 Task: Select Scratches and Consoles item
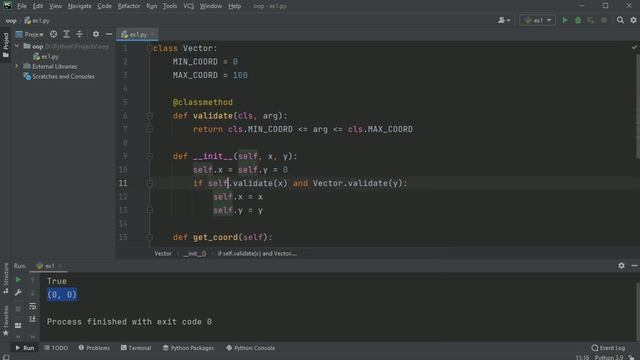coord(59,76)
